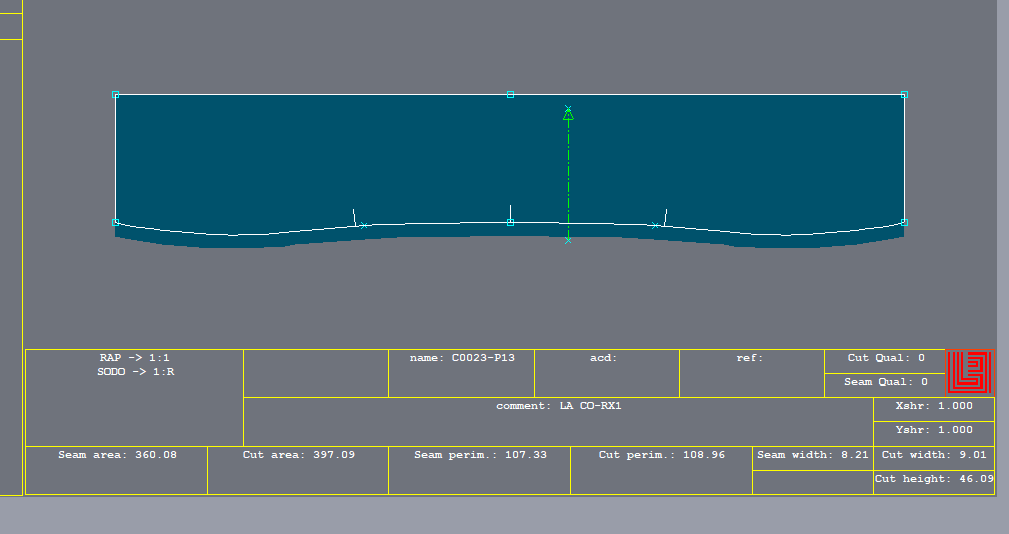Click the grain line's bottom end cross
Viewport: 1009px width, 534px height.
pos(568,240)
